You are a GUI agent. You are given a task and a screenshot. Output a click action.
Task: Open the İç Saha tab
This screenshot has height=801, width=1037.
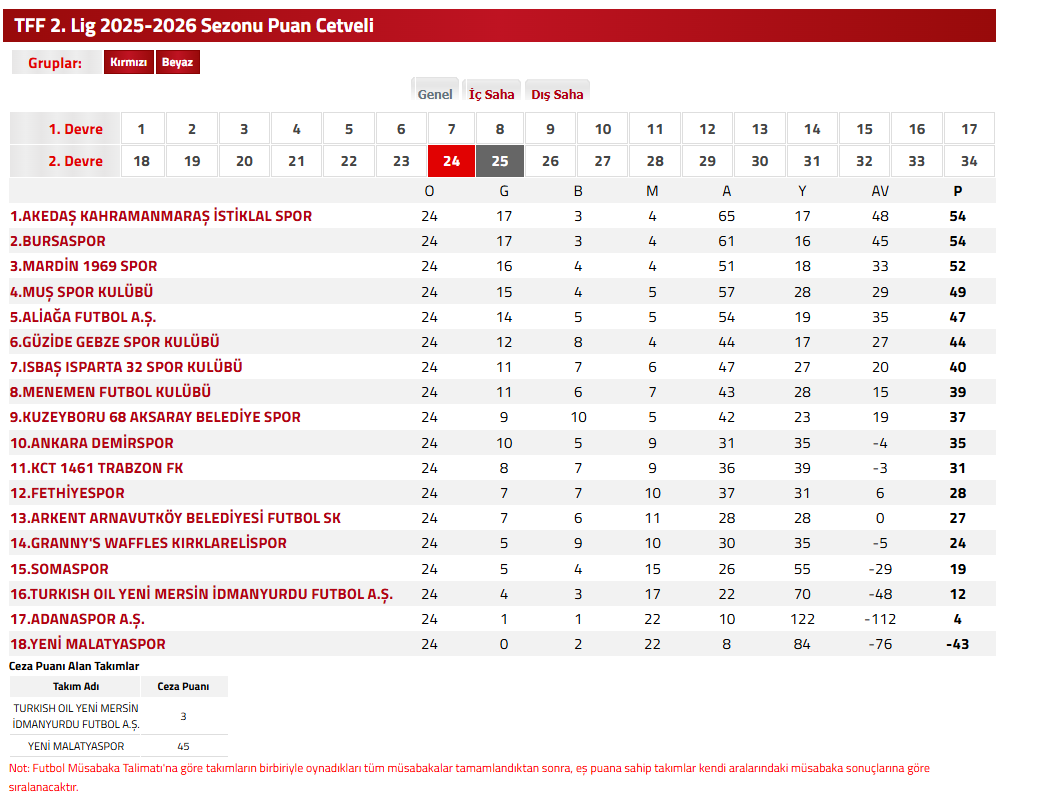point(491,94)
